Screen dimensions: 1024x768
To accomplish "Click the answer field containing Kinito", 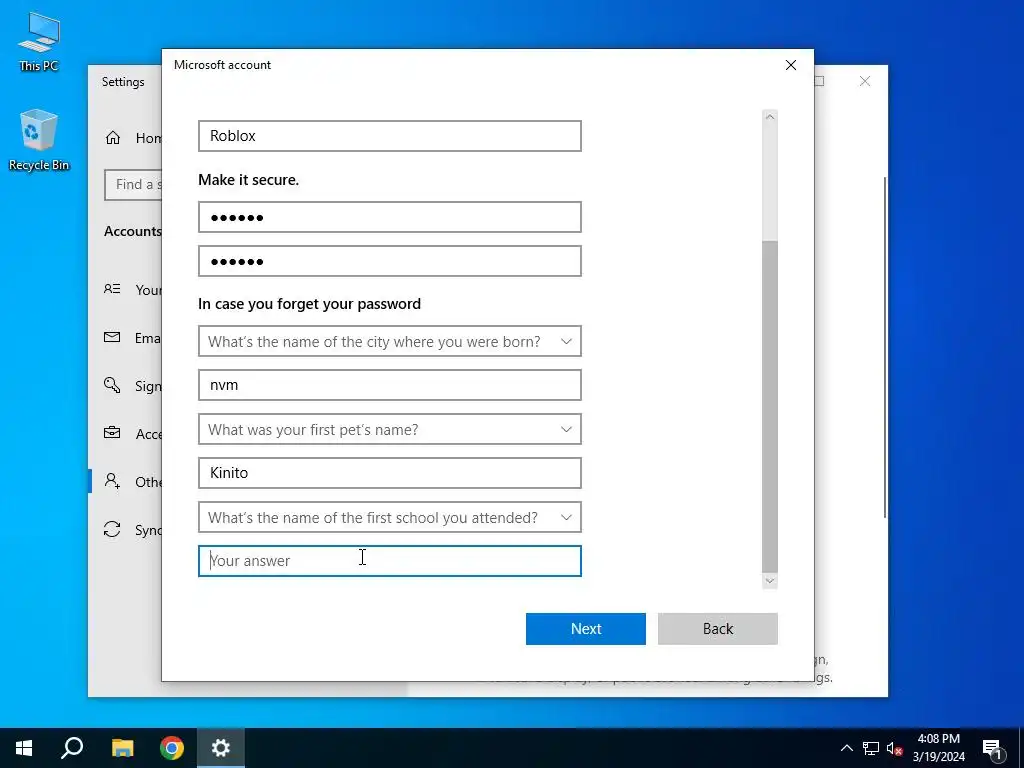I will click(390, 473).
